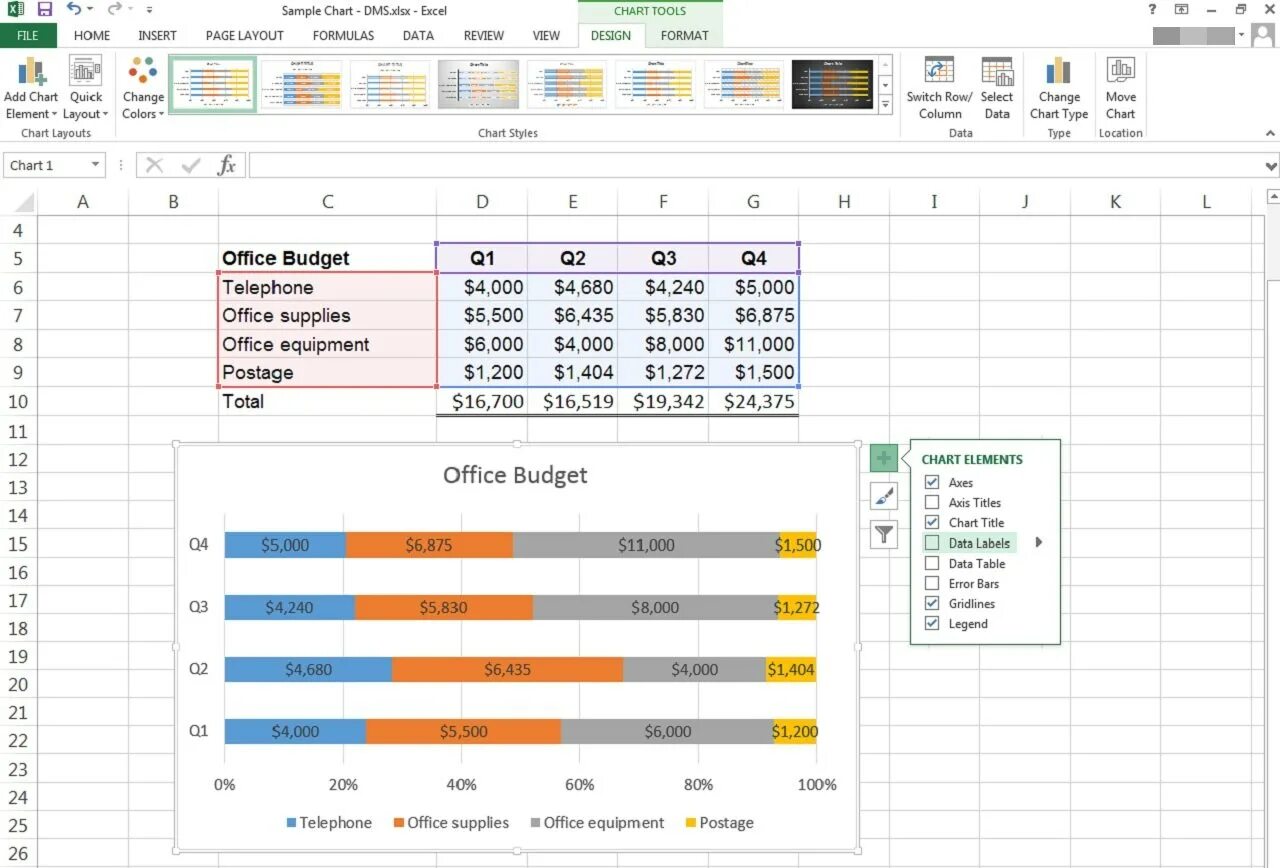Switch to the FORMULAS tab
1280x868 pixels.
coord(343,35)
